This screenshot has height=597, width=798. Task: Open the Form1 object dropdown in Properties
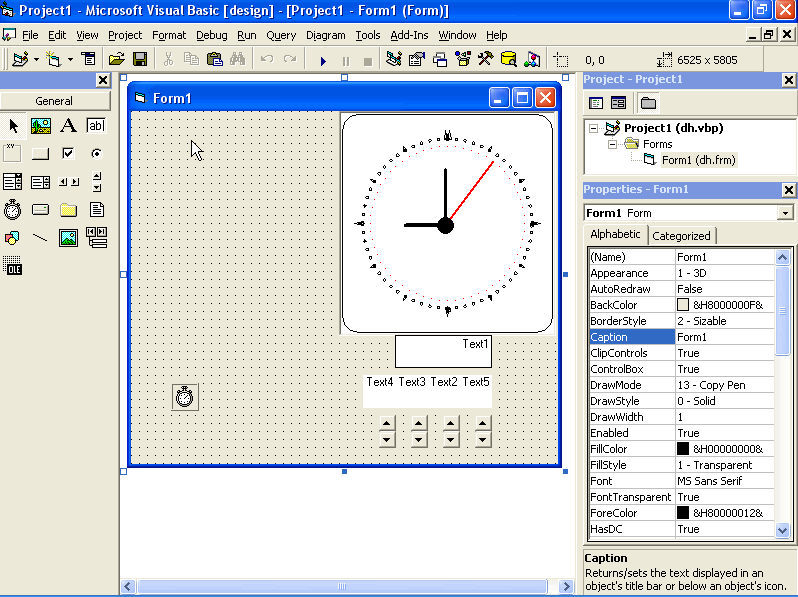click(x=784, y=213)
